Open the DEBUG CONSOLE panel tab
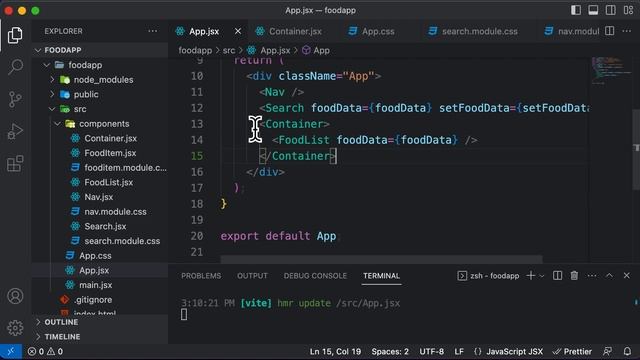The height and width of the screenshot is (360, 640). [x=315, y=276]
